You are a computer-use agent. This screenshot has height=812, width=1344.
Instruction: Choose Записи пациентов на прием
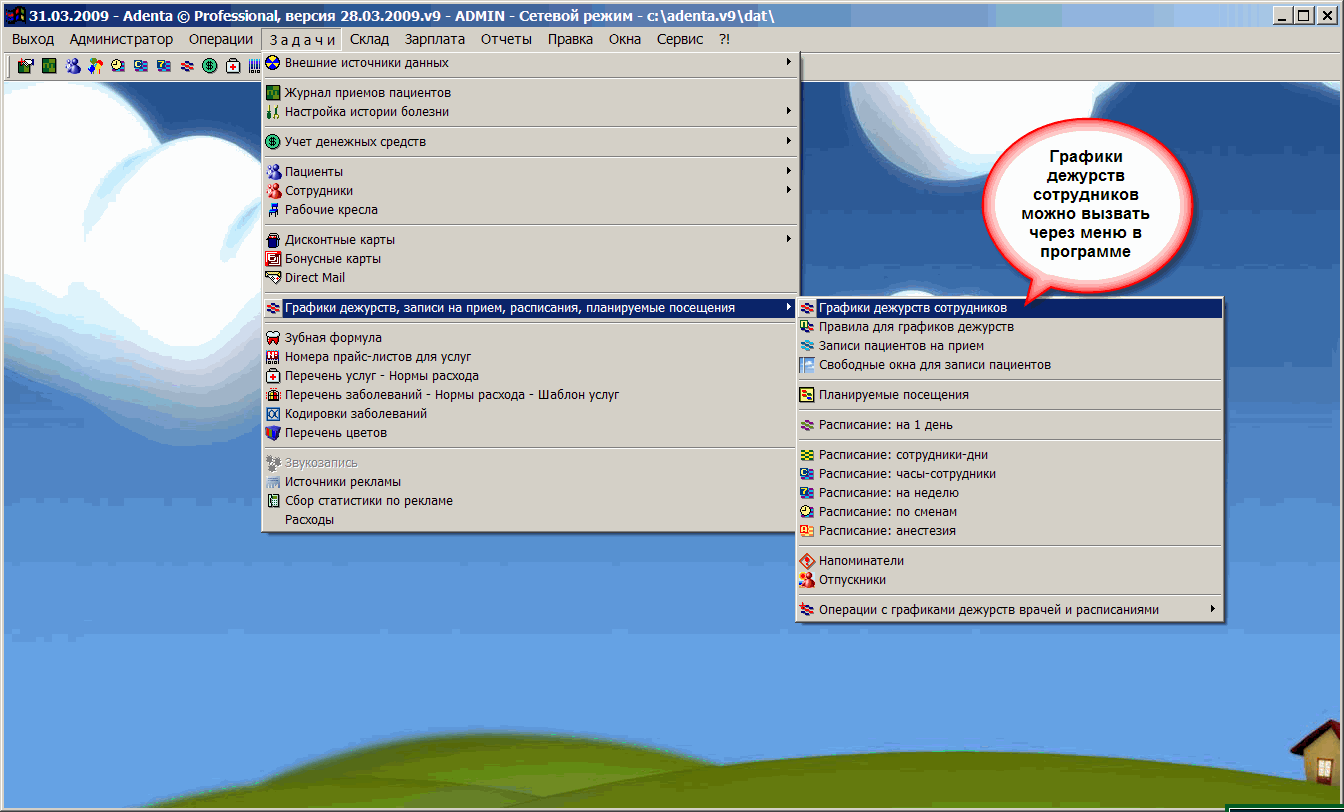[x=901, y=346]
